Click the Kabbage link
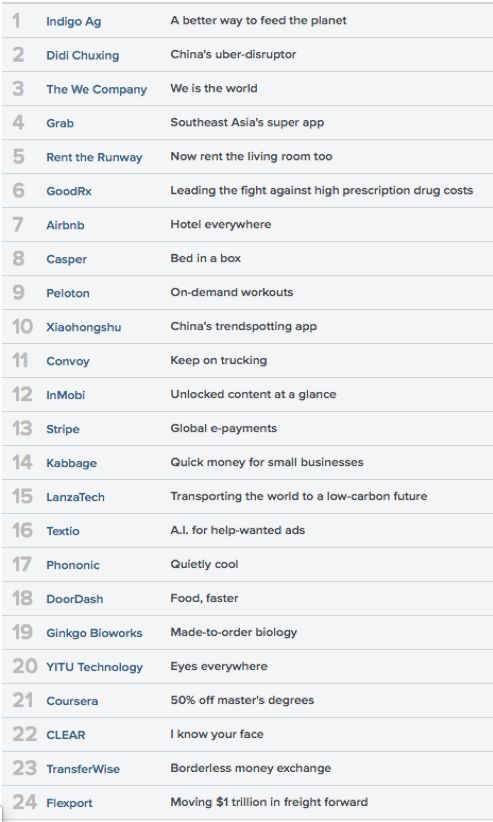The image size is (493, 822). tap(71, 463)
